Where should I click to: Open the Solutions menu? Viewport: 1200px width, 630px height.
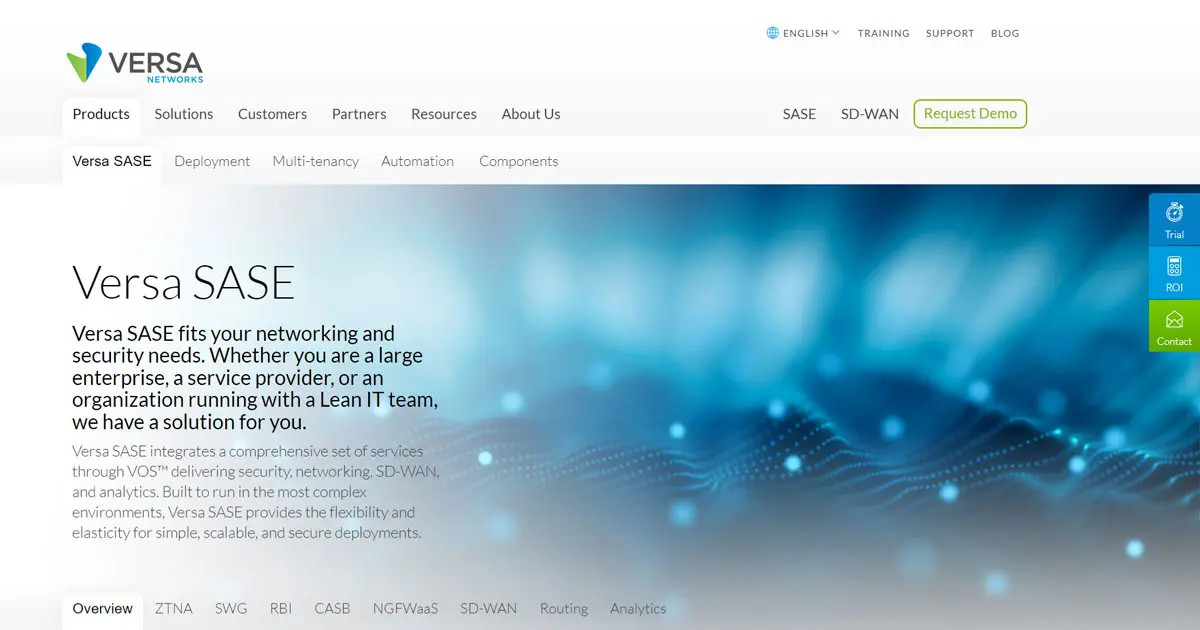point(183,114)
